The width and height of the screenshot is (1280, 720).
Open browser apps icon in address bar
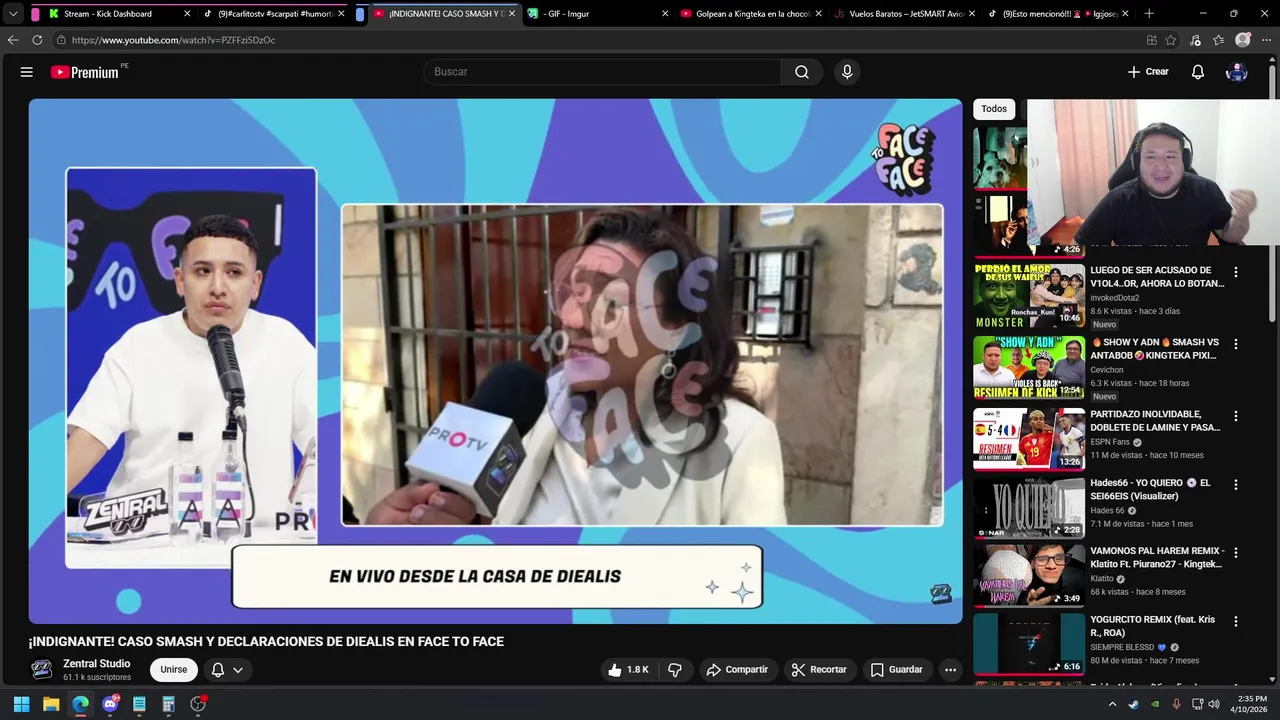tap(1152, 40)
